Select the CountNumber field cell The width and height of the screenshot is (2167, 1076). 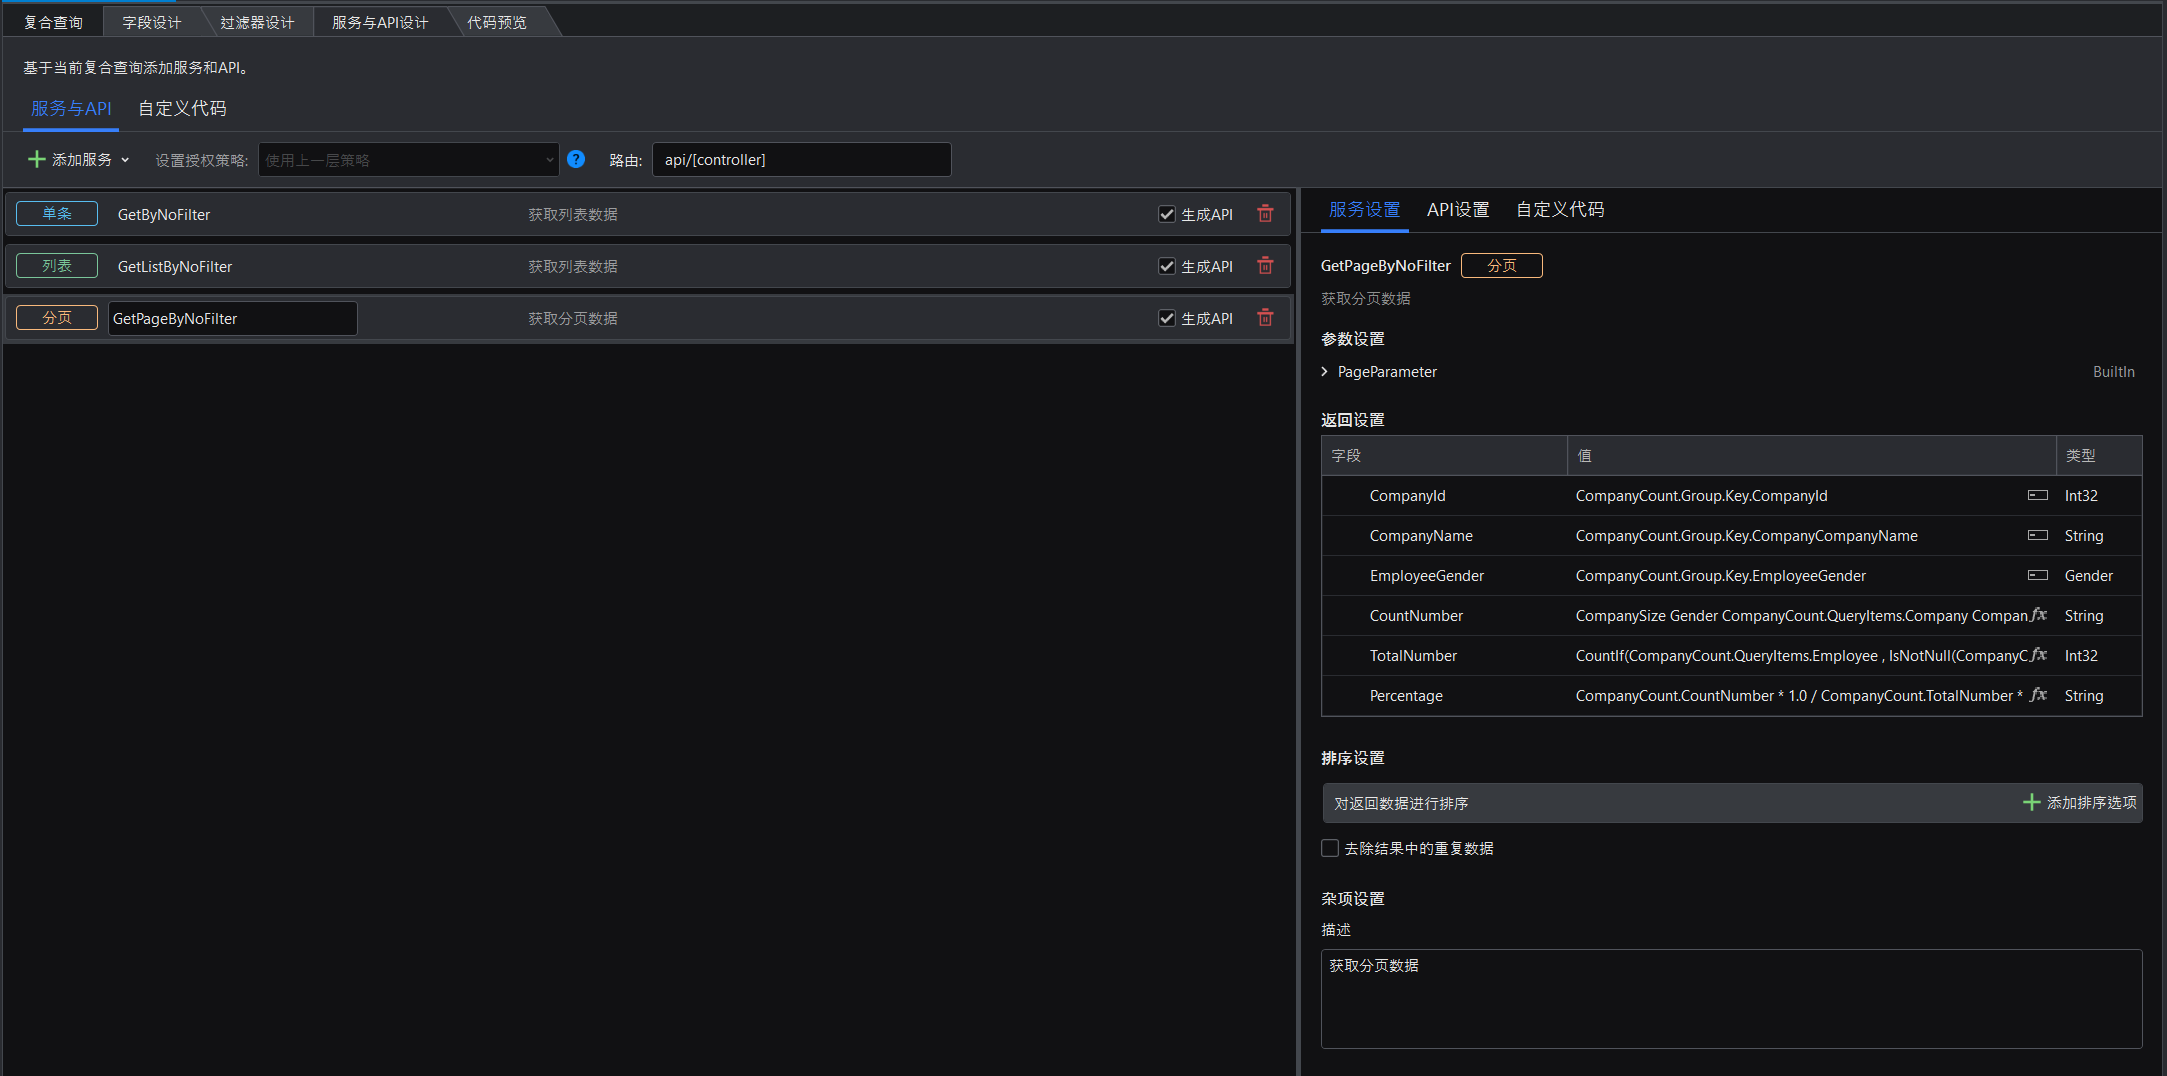point(1416,616)
